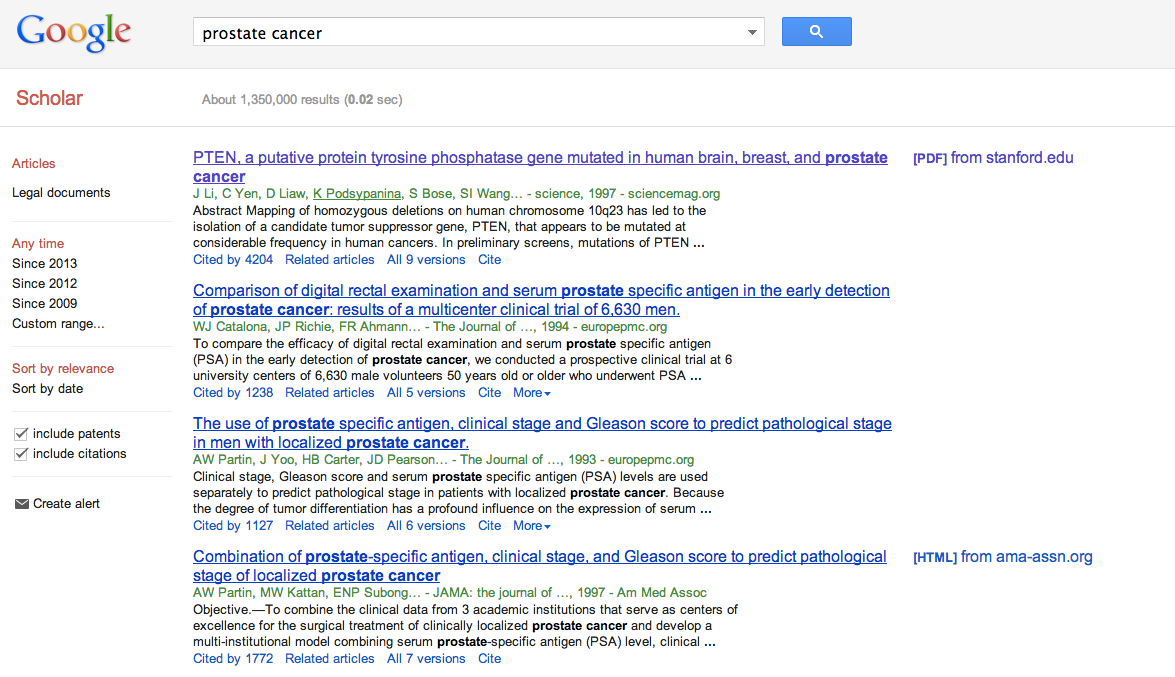Image resolution: width=1175 pixels, height=677 pixels.
Task: View All 6 versions
Action: [426, 526]
